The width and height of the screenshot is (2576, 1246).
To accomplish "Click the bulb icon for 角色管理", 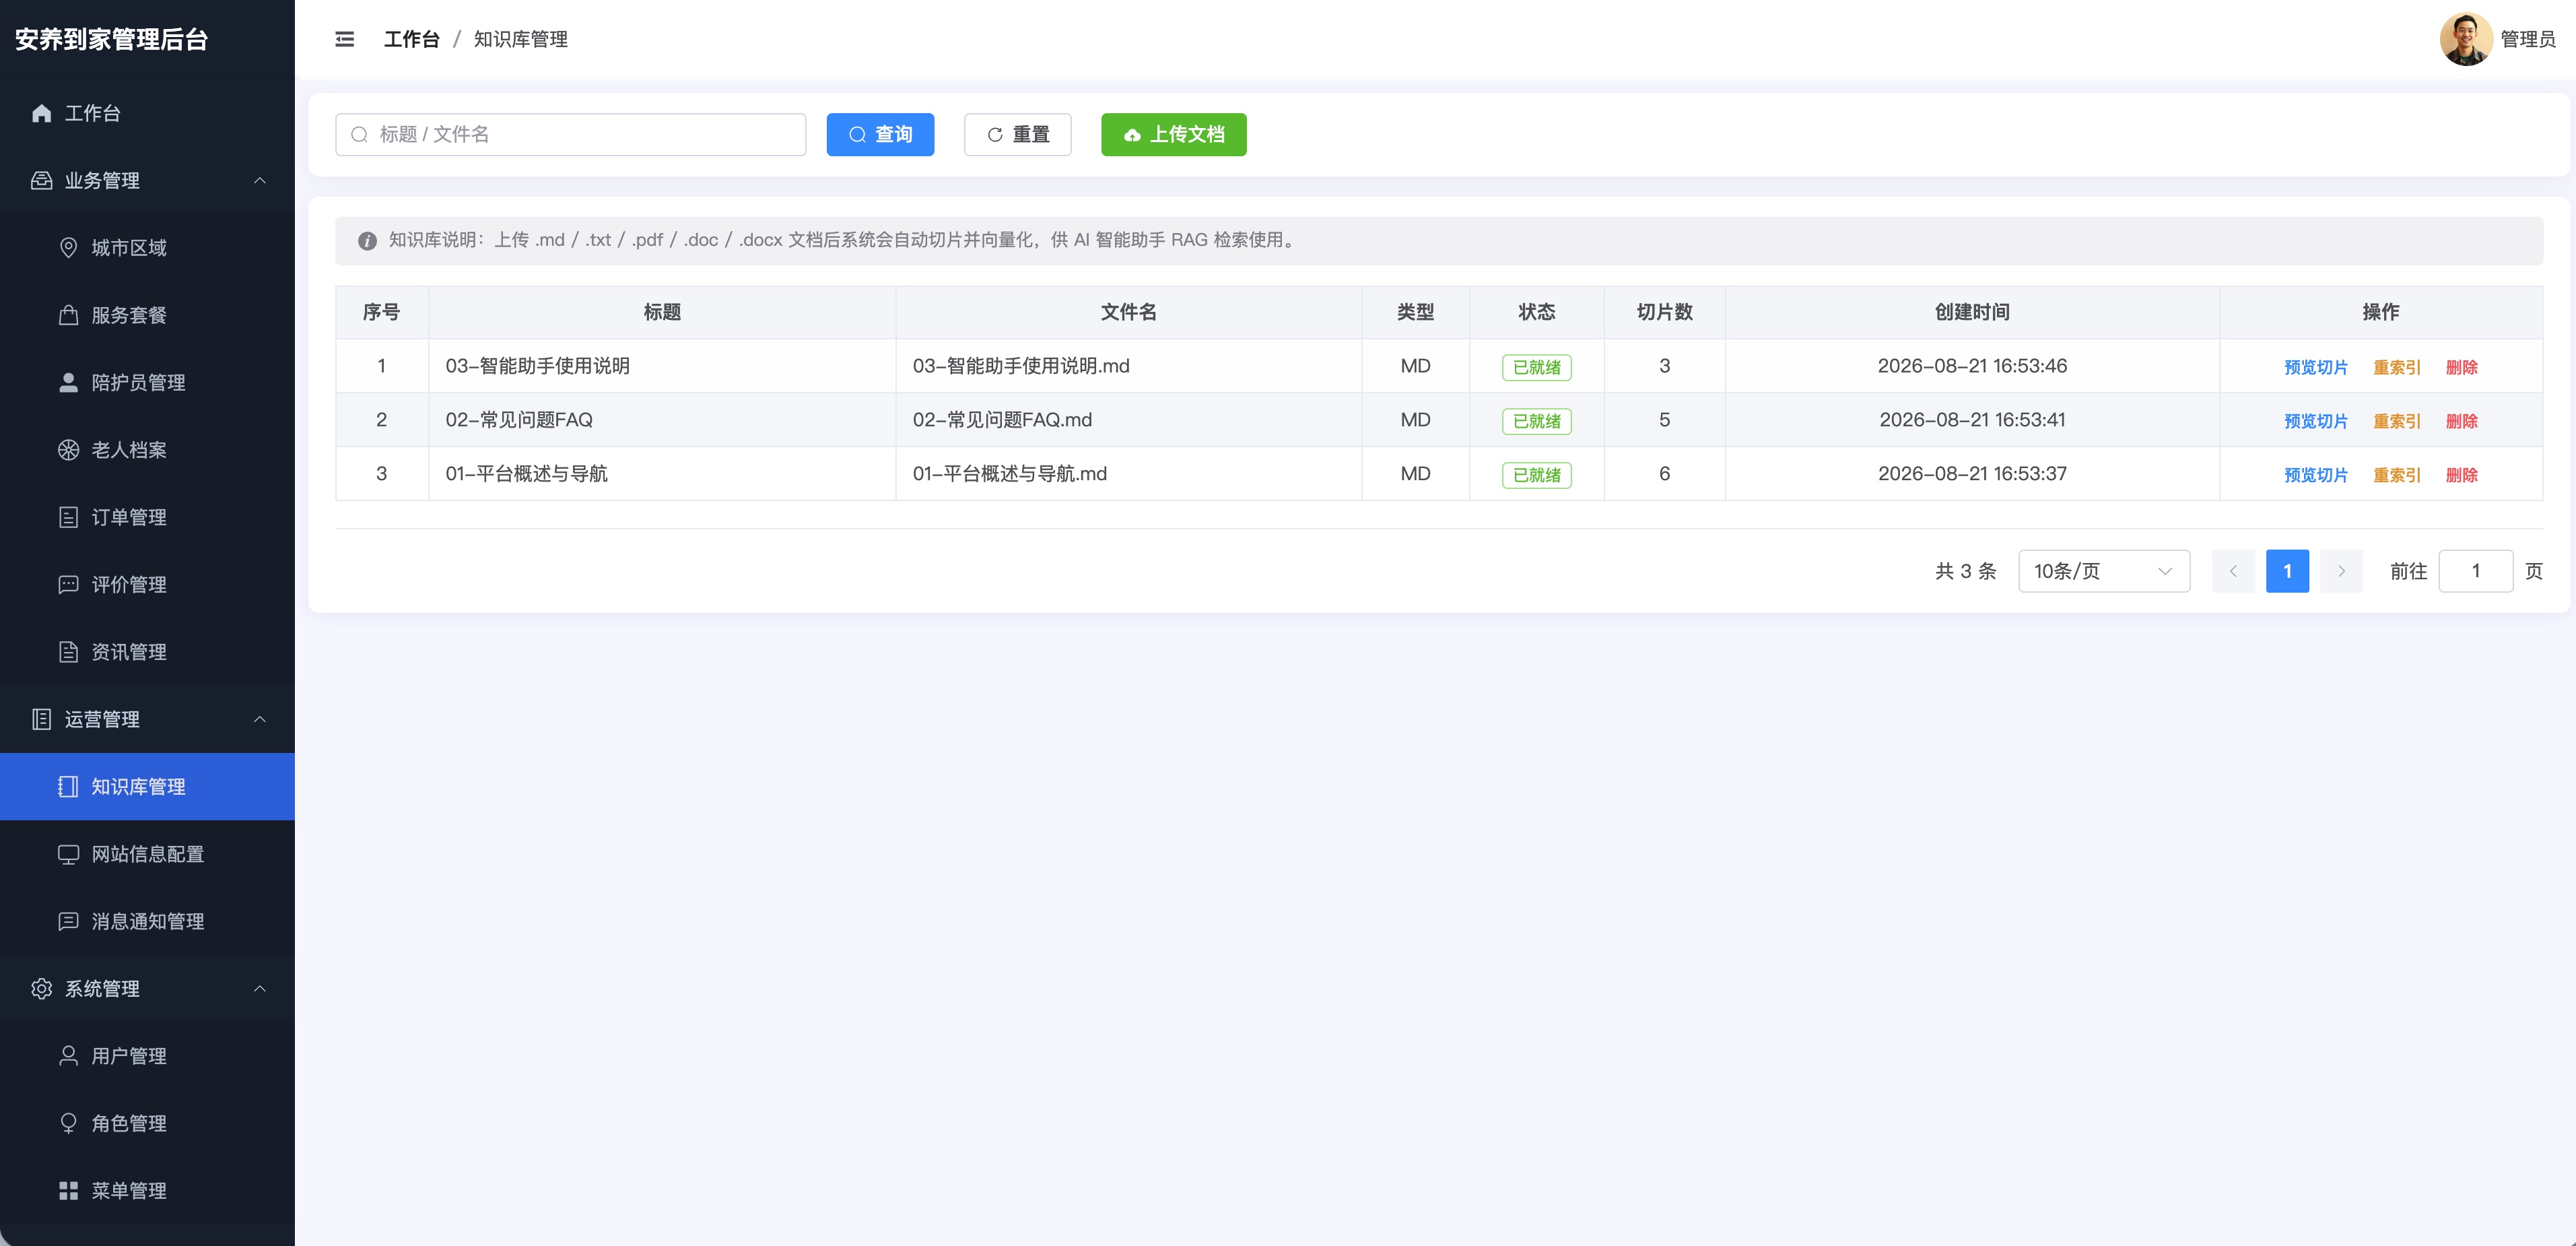I will click(x=68, y=1123).
